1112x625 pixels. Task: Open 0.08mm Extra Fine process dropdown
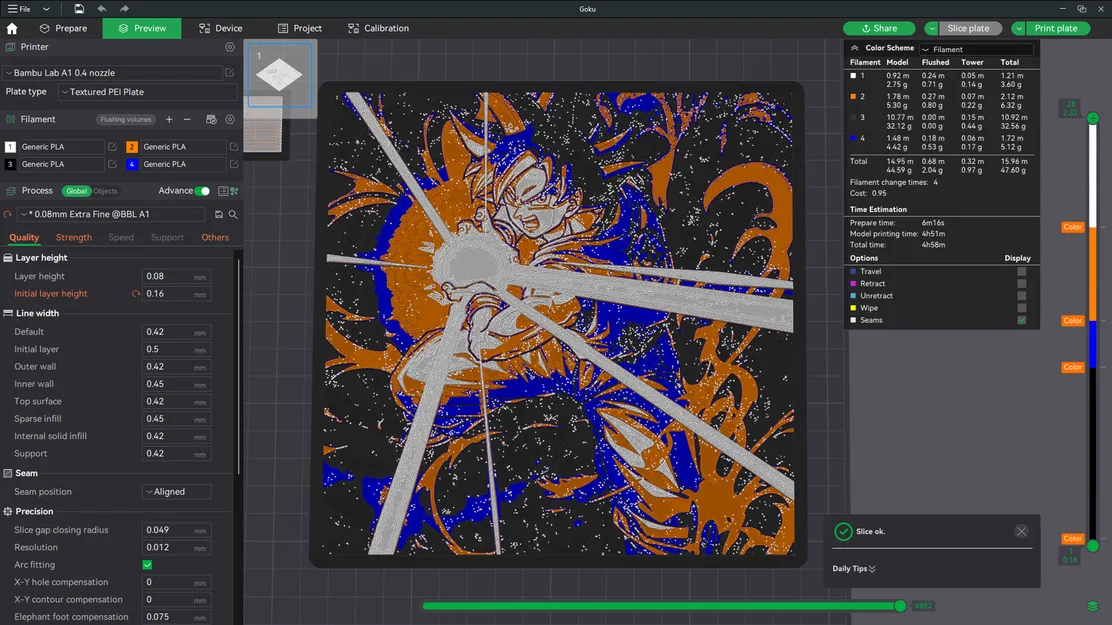pyautogui.click(x=112, y=214)
